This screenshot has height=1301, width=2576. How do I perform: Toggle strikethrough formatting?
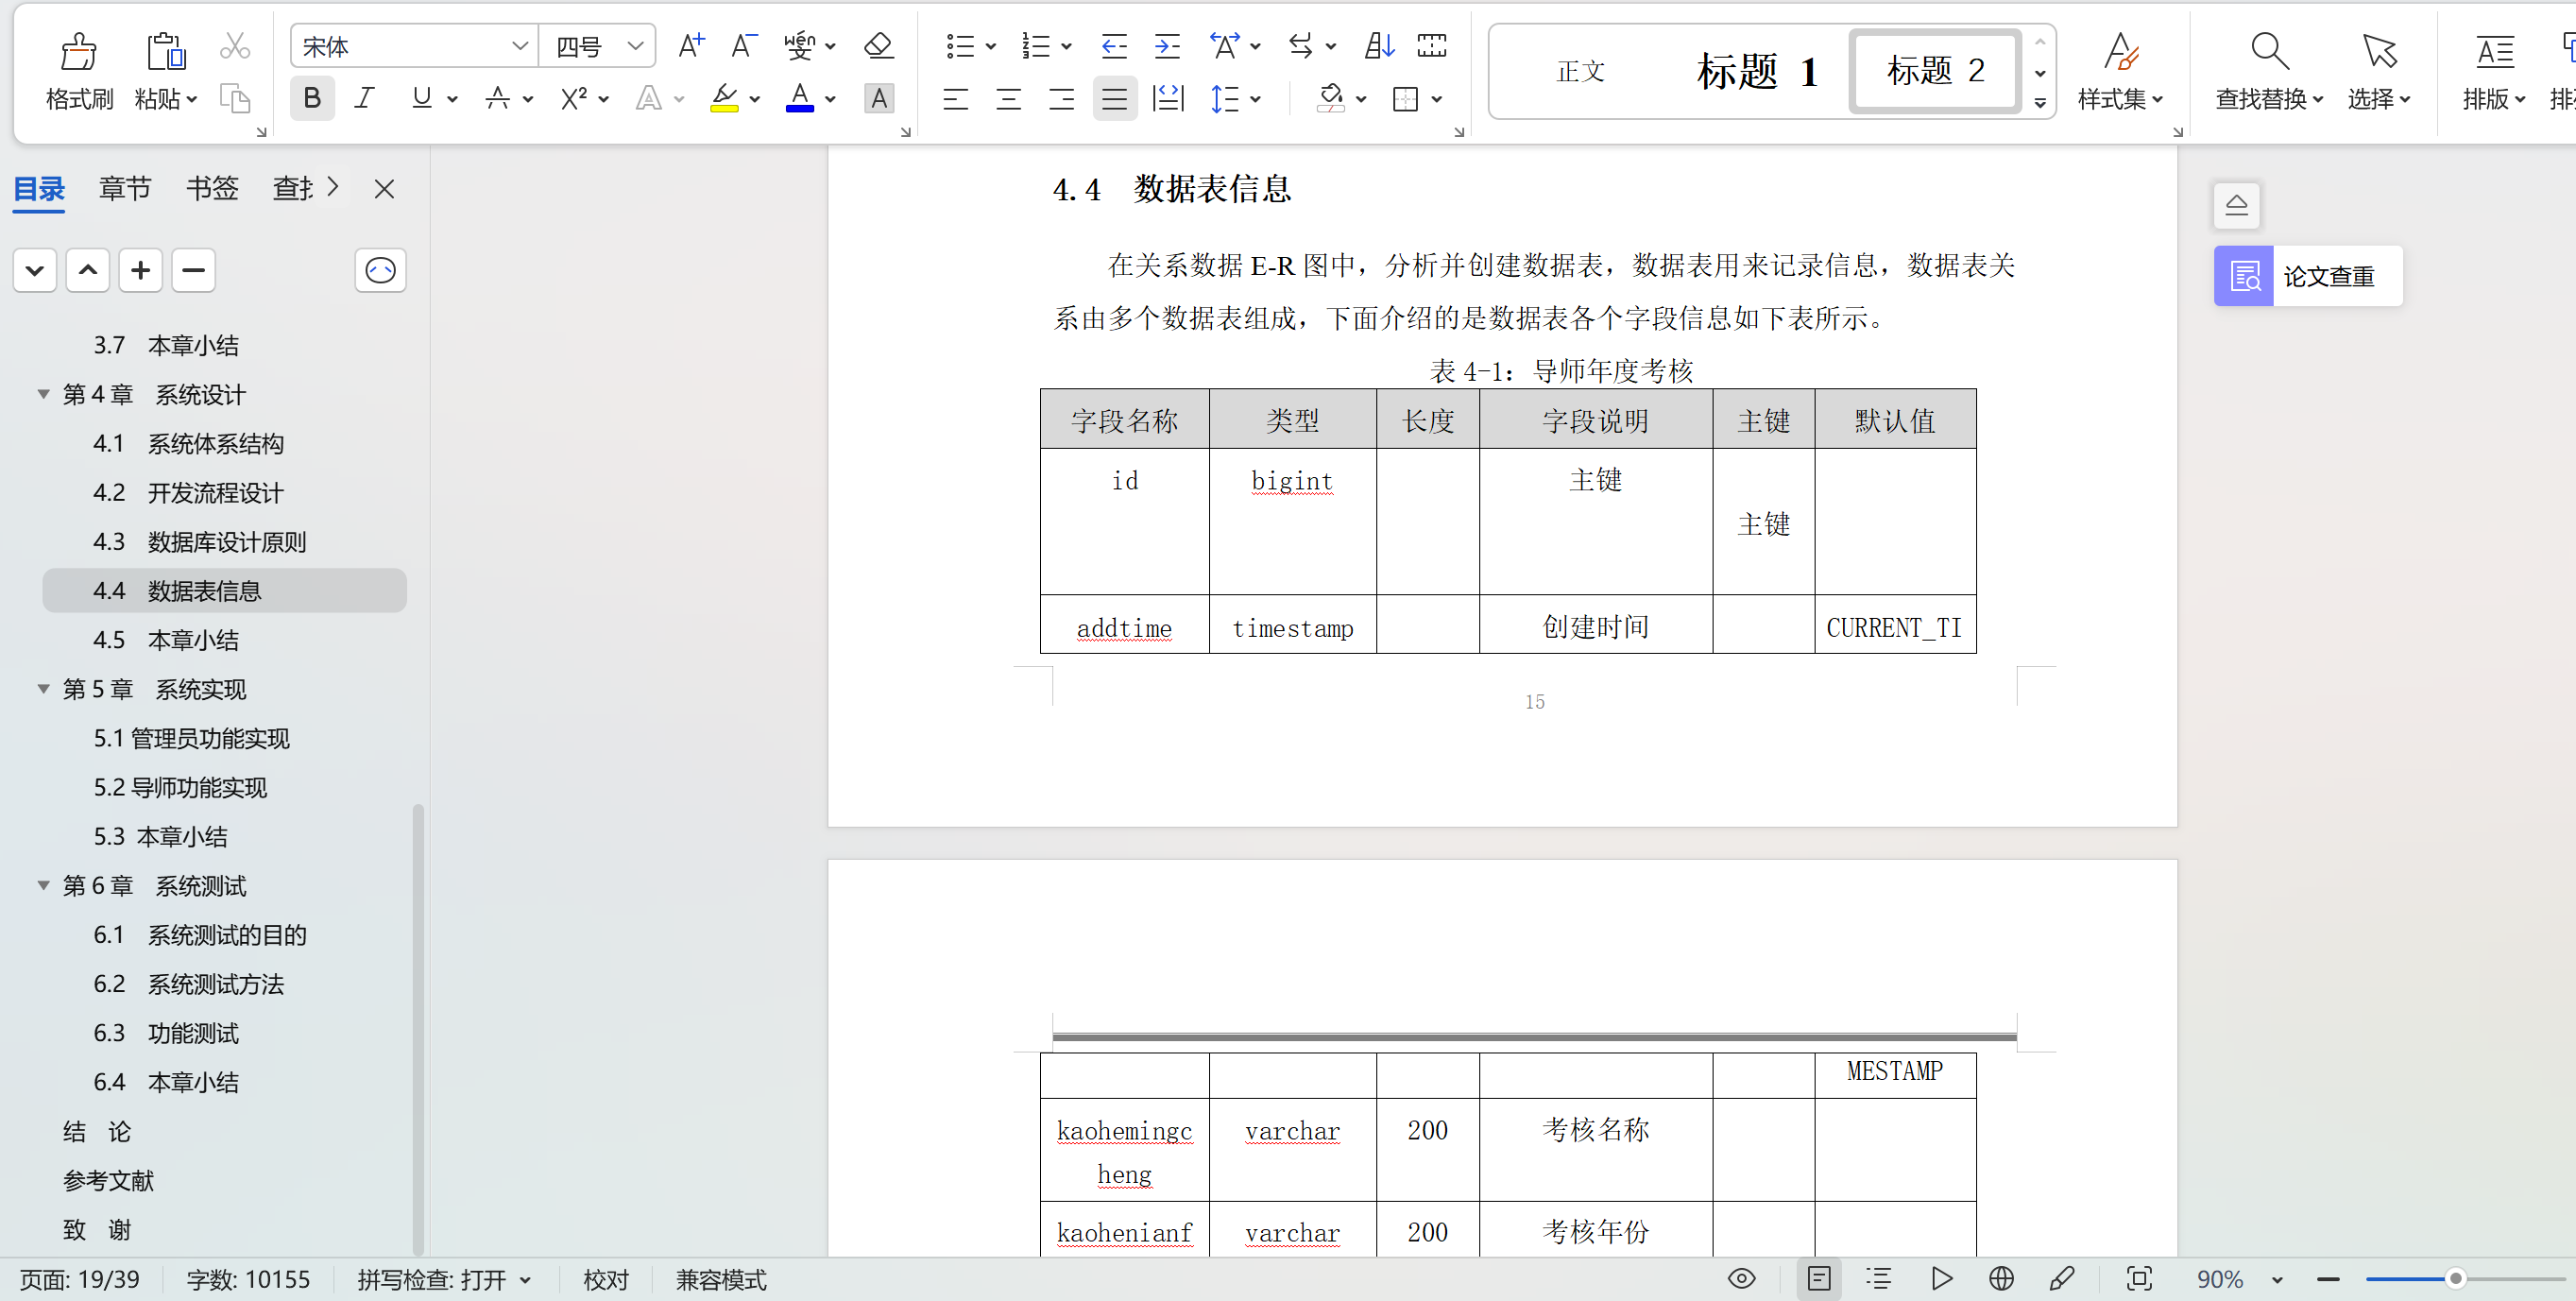pos(497,98)
